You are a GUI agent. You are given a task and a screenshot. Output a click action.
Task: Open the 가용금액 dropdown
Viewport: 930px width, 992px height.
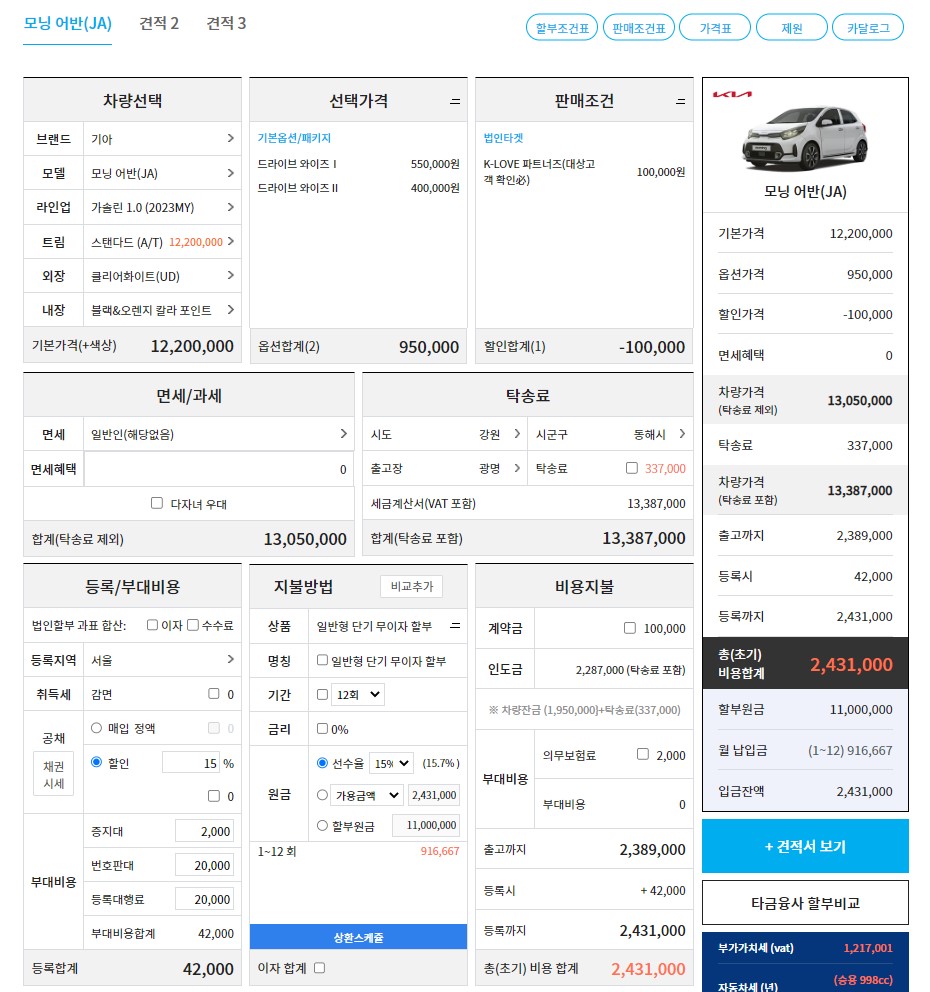click(x=367, y=795)
